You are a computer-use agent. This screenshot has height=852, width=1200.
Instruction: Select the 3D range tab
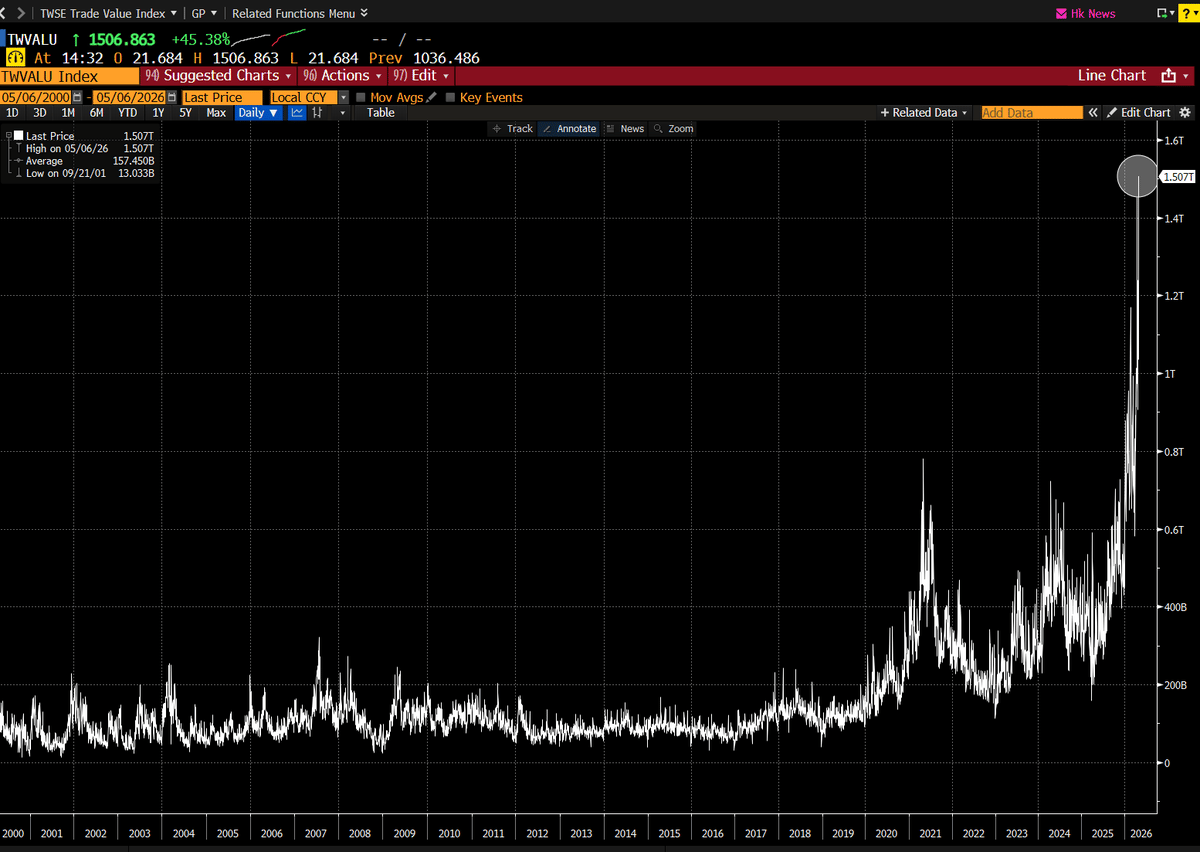tap(40, 113)
